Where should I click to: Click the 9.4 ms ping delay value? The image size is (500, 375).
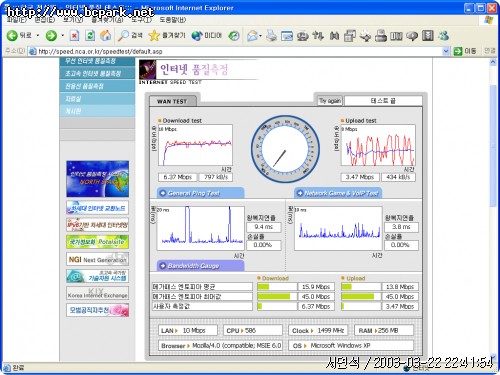coord(263,227)
